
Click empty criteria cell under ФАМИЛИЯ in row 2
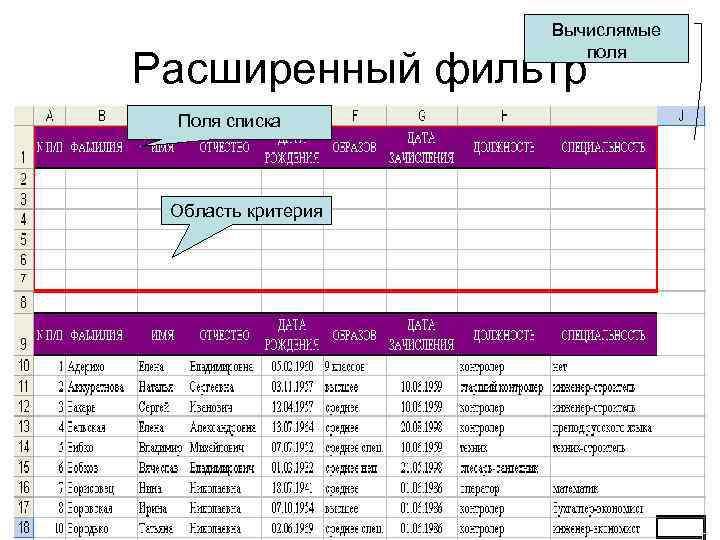[101, 178]
